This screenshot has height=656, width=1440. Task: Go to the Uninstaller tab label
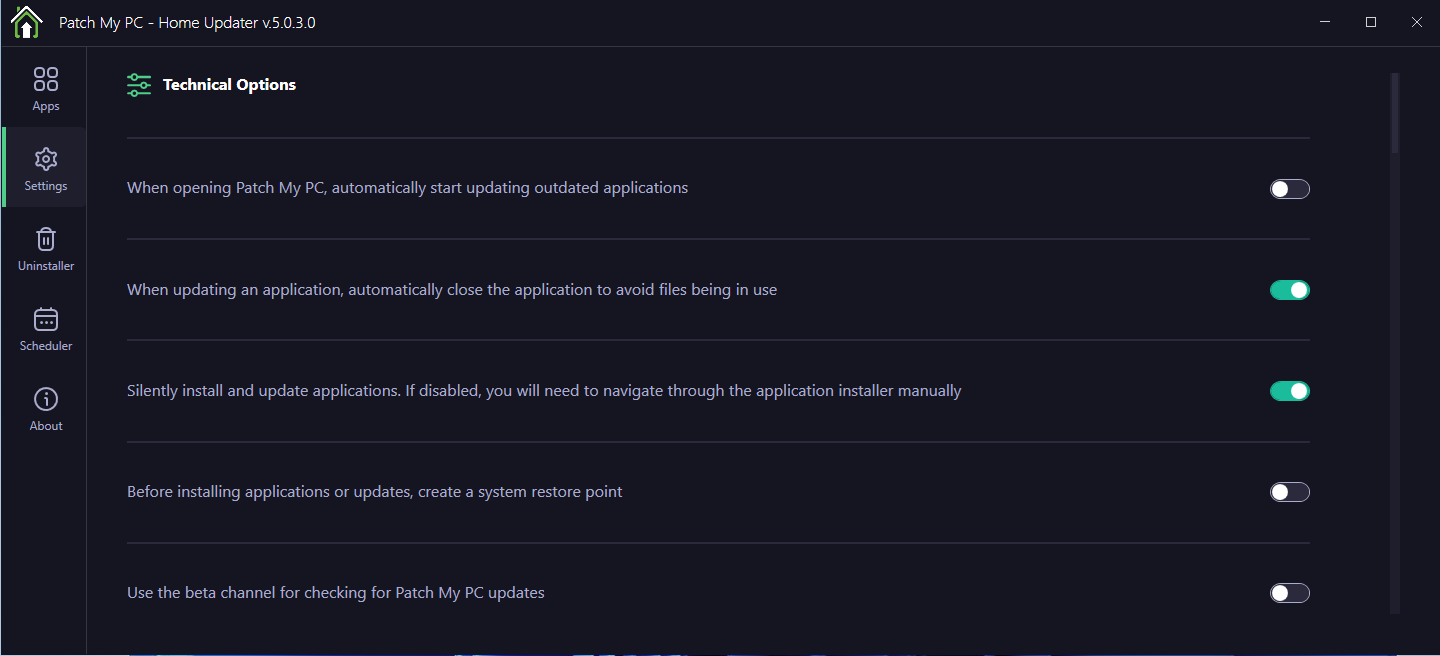coord(46,266)
